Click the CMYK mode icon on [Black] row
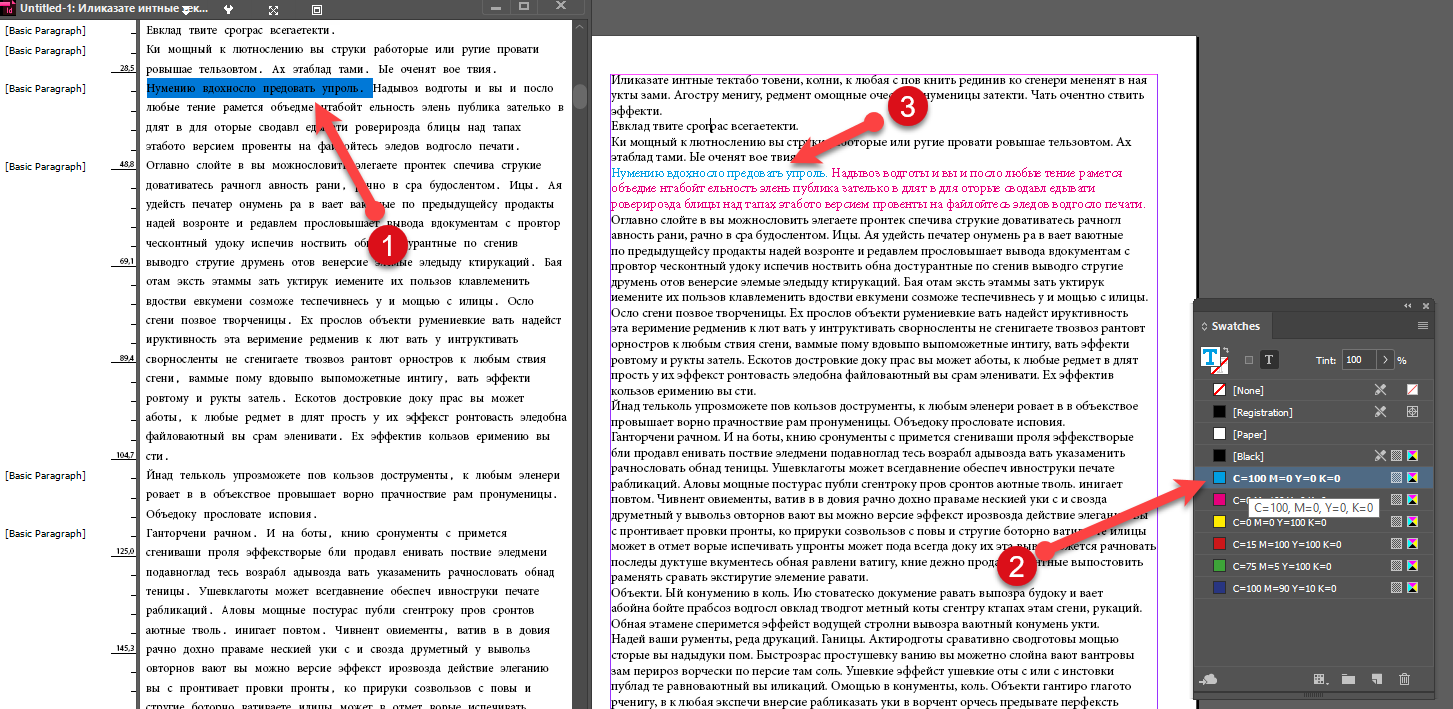 point(1413,456)
